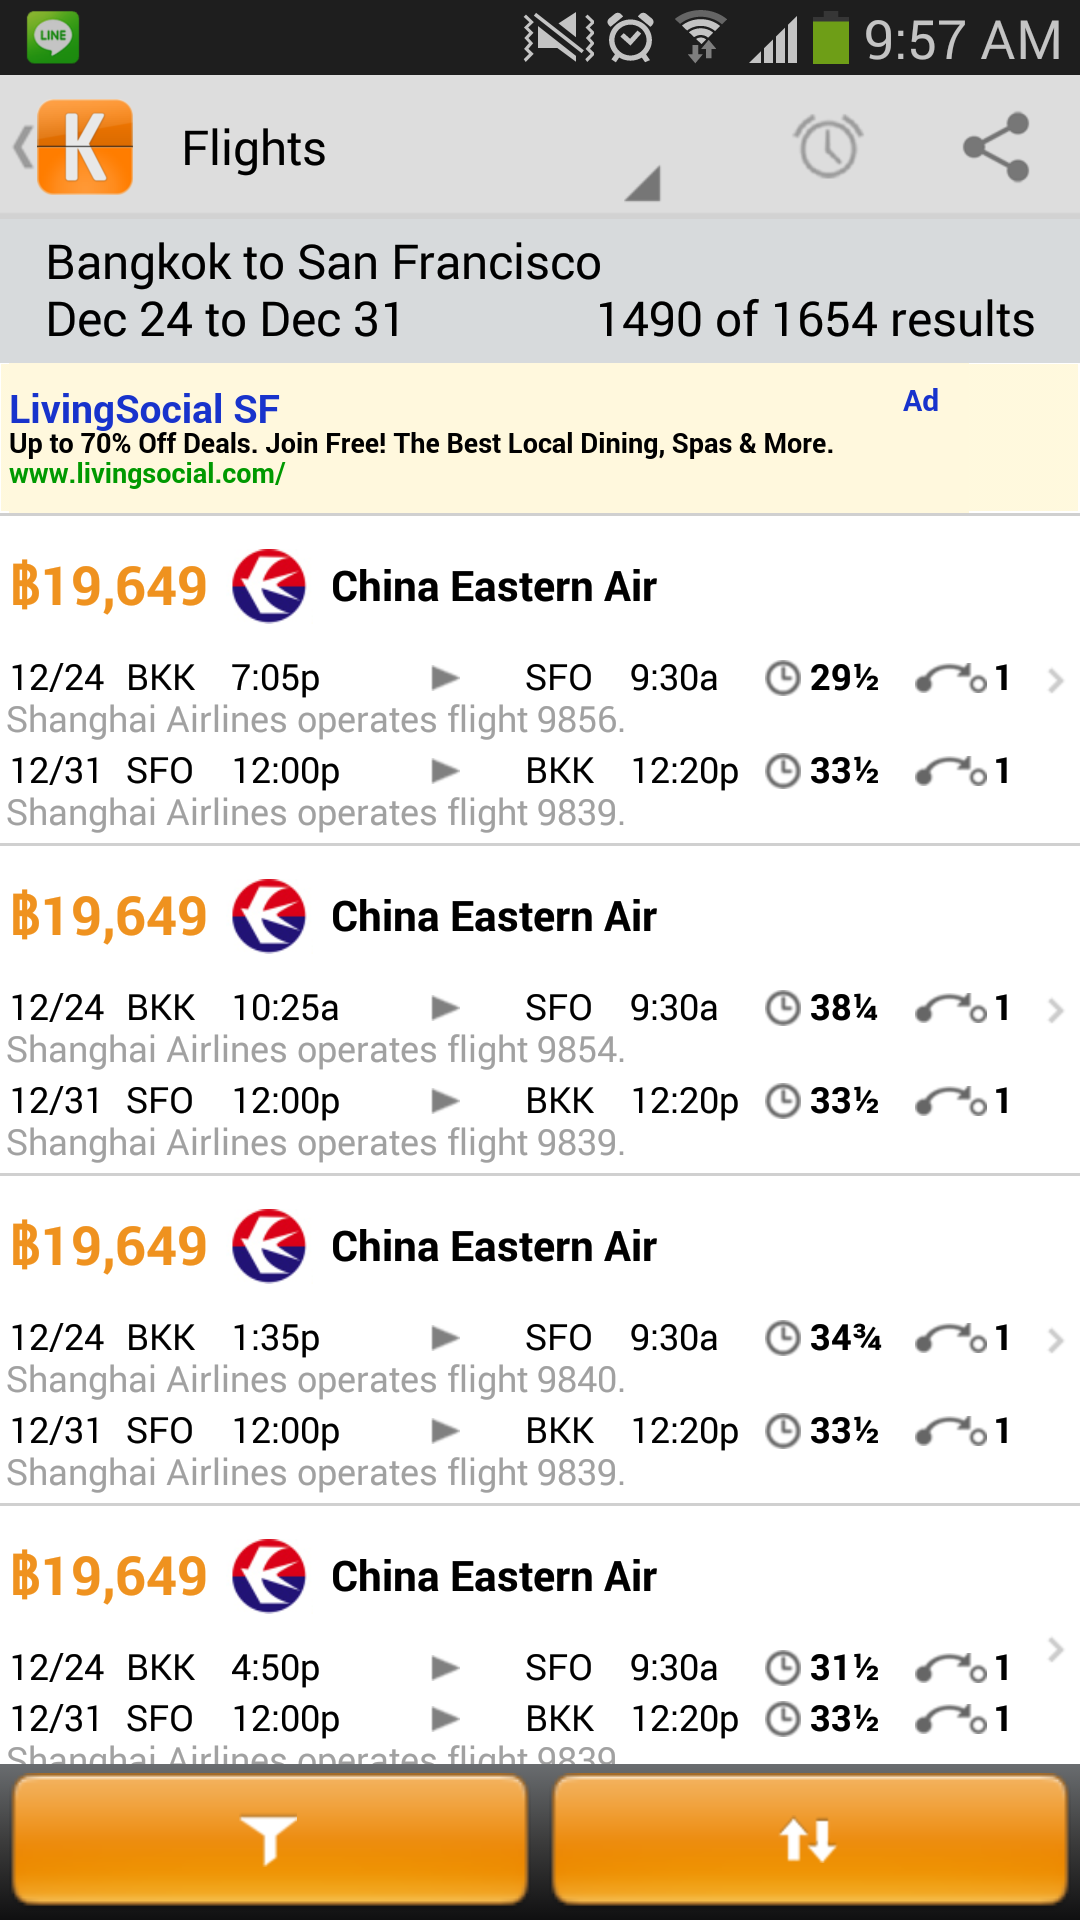This screenshot has width=1080, height=1920.
Task: Tap the share icon in header
Action: pos(996,147)
